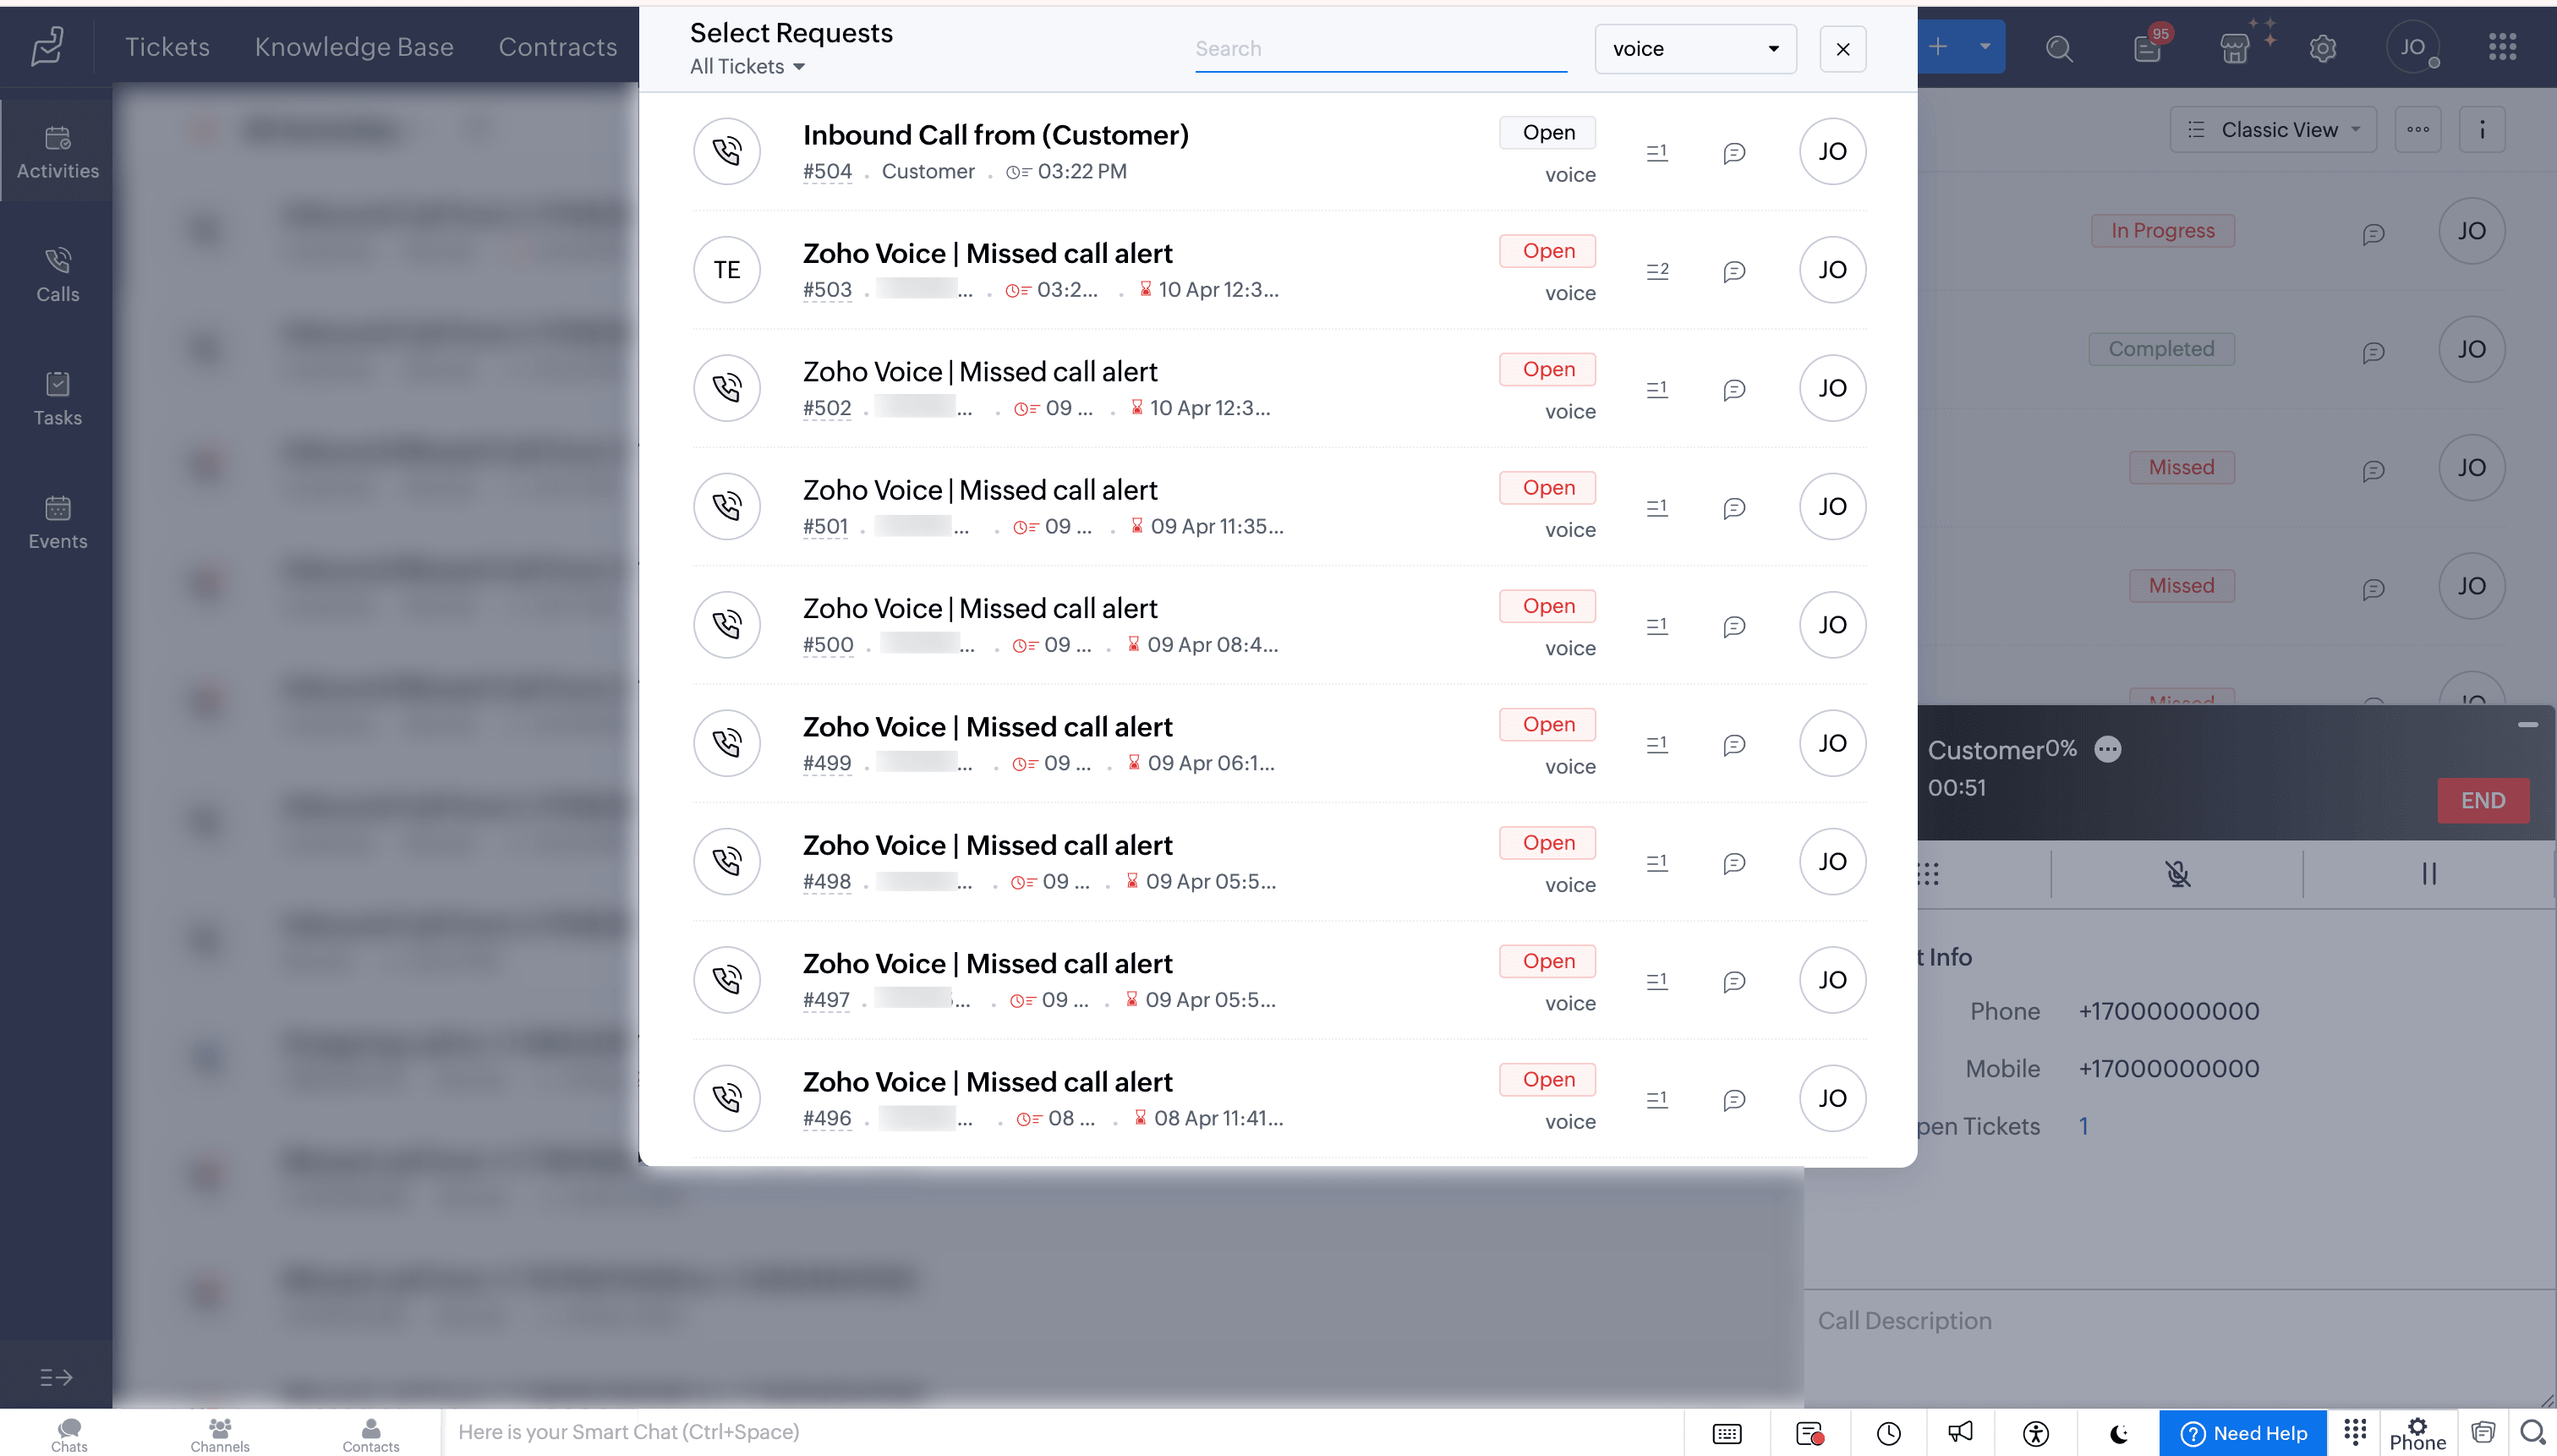Open Tasks in left sidebar
2557x1456 pixels.
57,397
